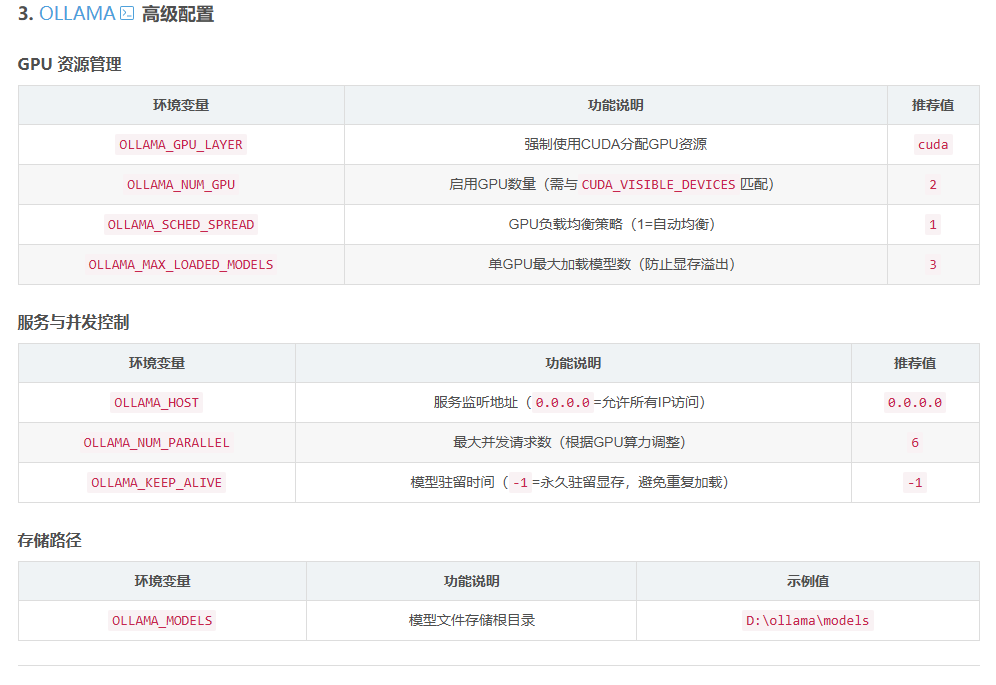Image resolution: width=996 pixels, height=685 pixels.
Task: Select the OLLAMA_NUM_PARALLEL variable code
Action: click(156, 443)
